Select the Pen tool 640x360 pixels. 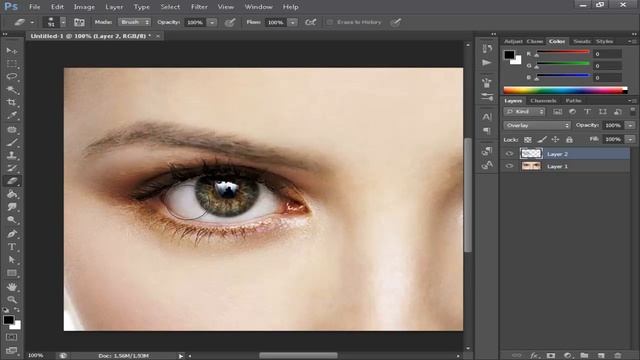(12, 234)
